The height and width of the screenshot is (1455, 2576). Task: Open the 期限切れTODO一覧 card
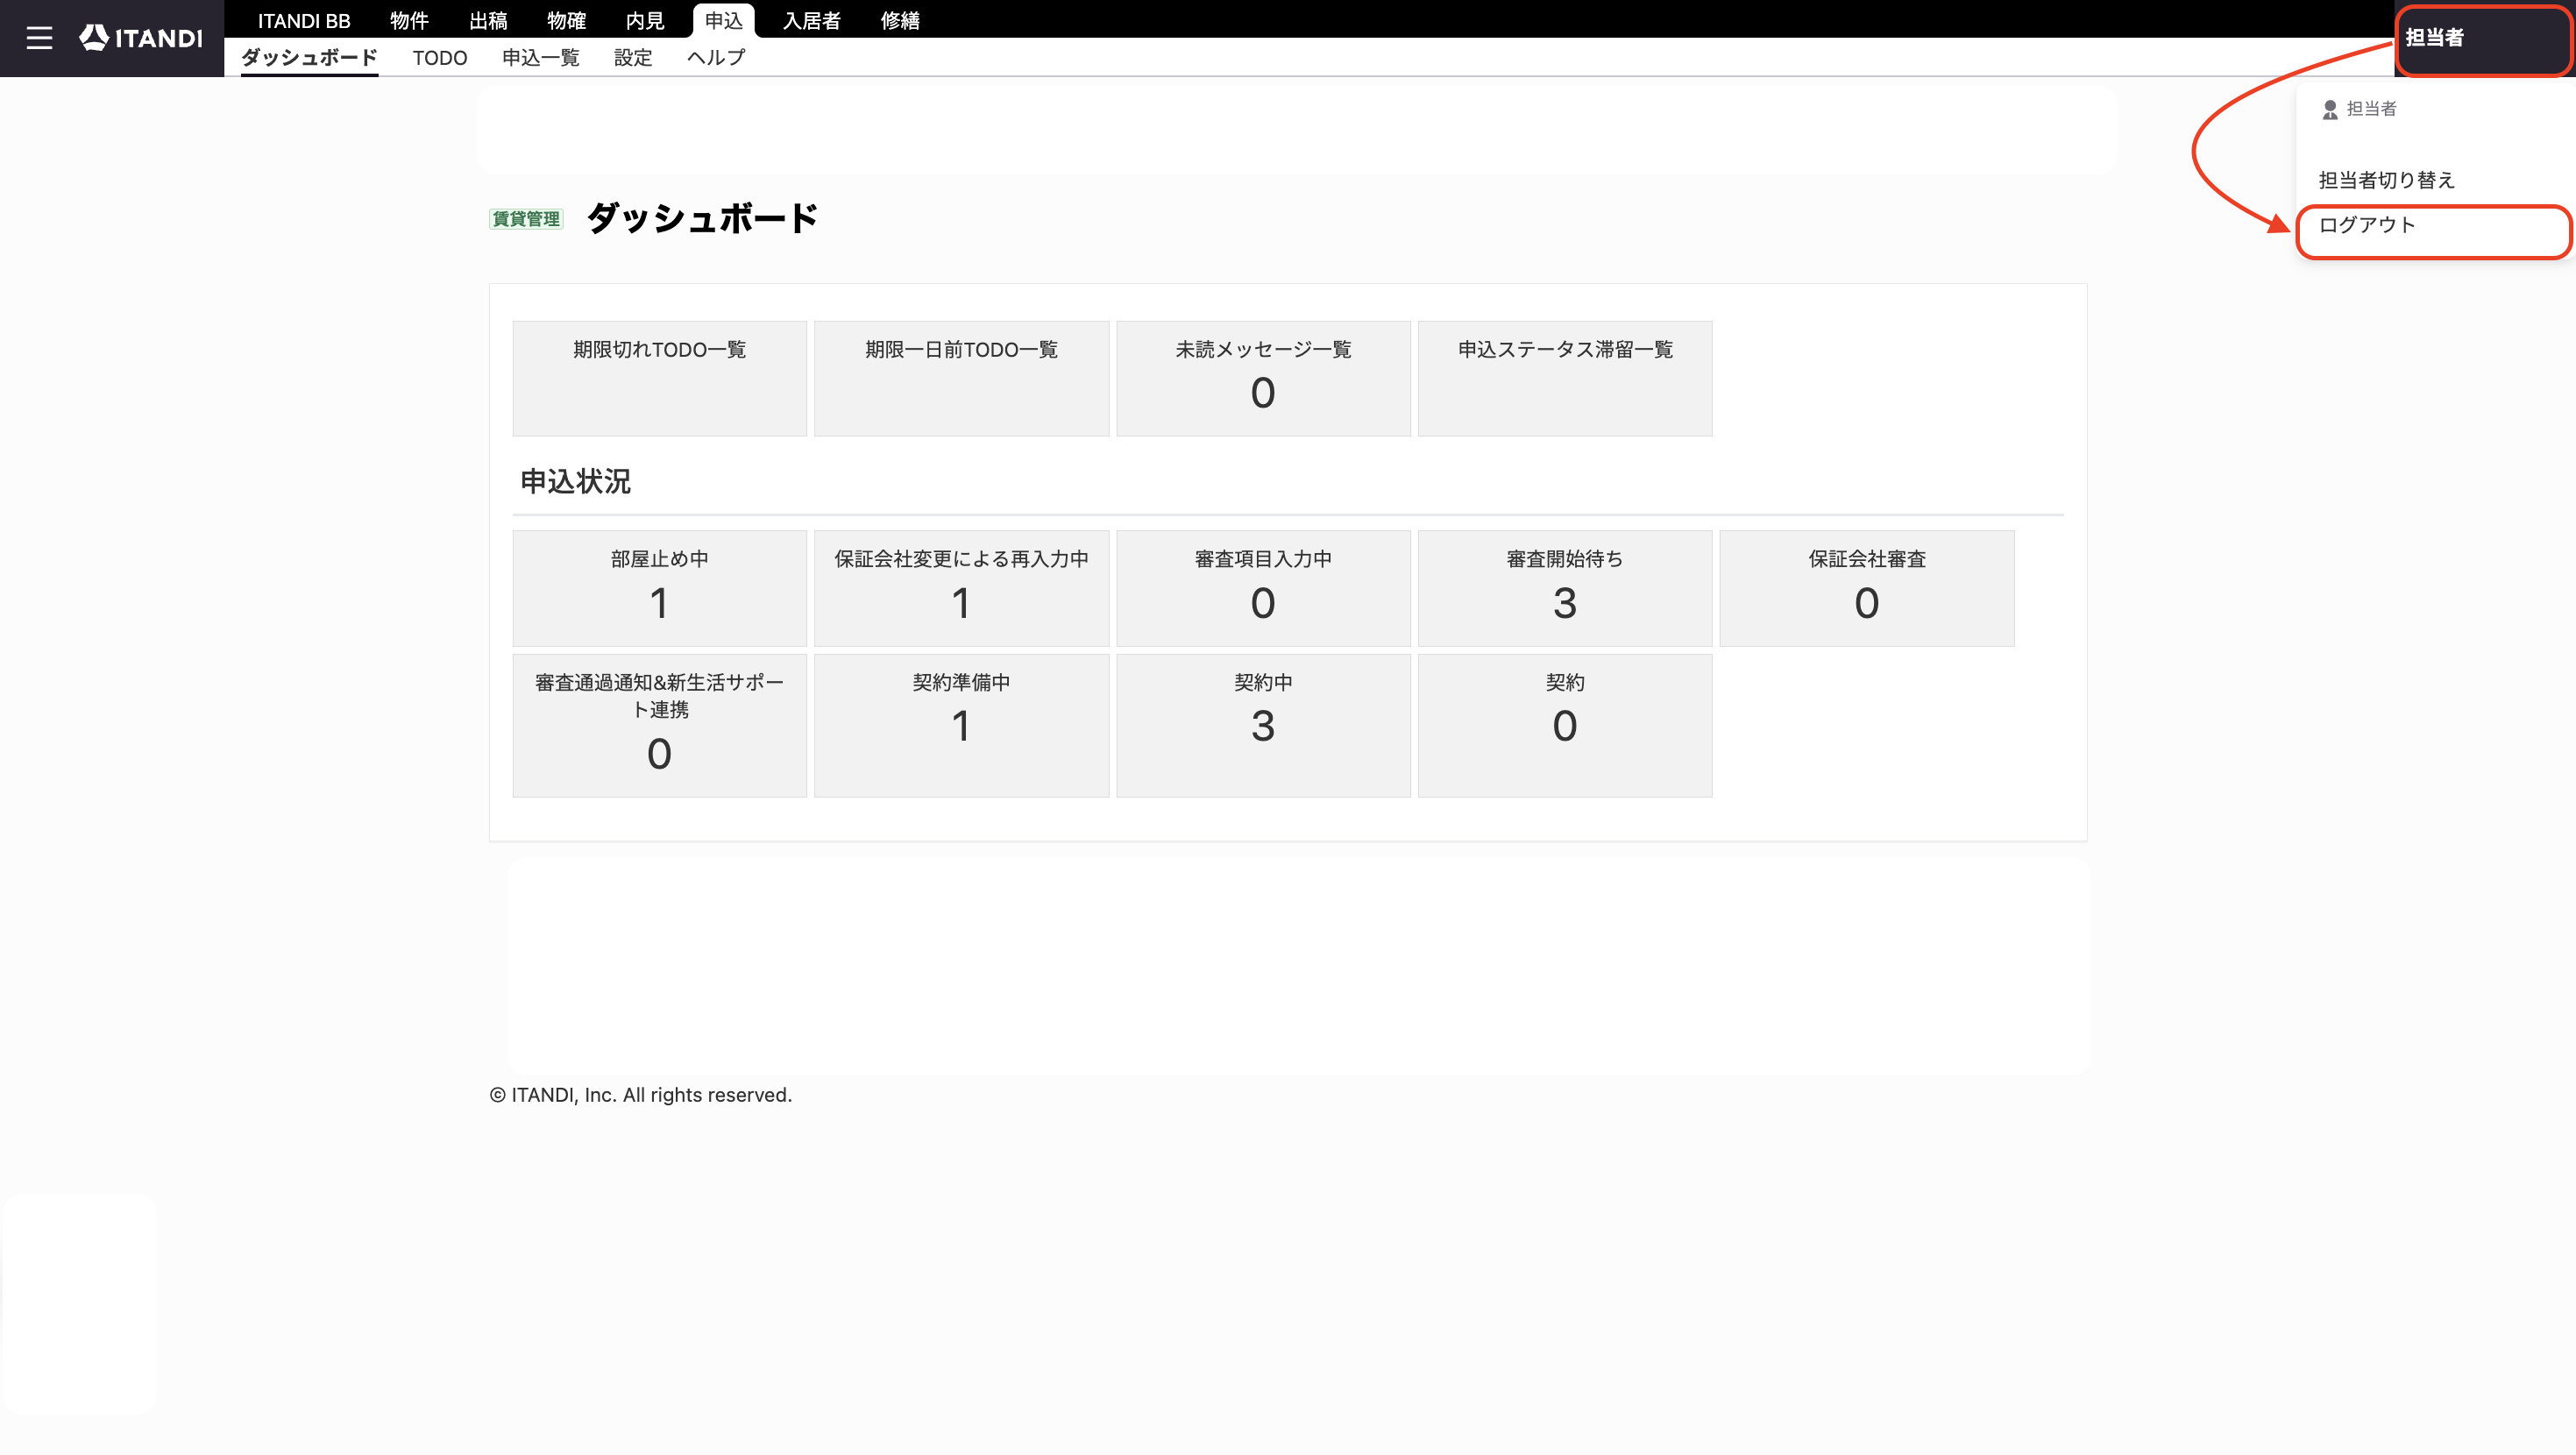coord(659,378)
